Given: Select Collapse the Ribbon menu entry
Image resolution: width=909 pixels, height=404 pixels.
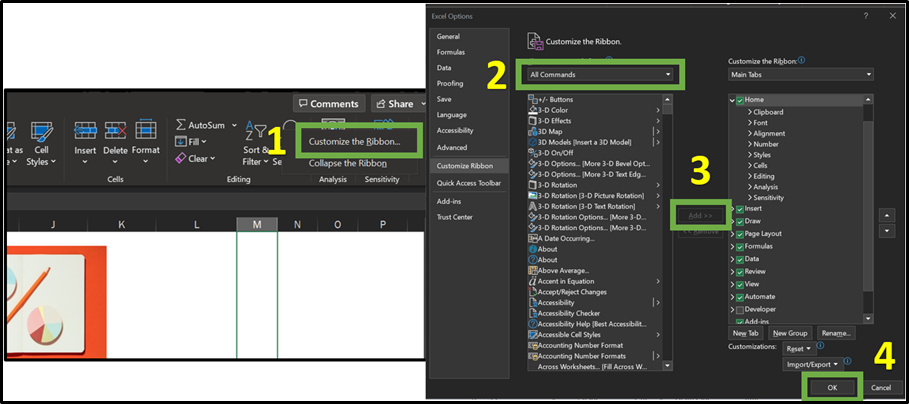Looking at the screenshot, I should coord(348,163).
